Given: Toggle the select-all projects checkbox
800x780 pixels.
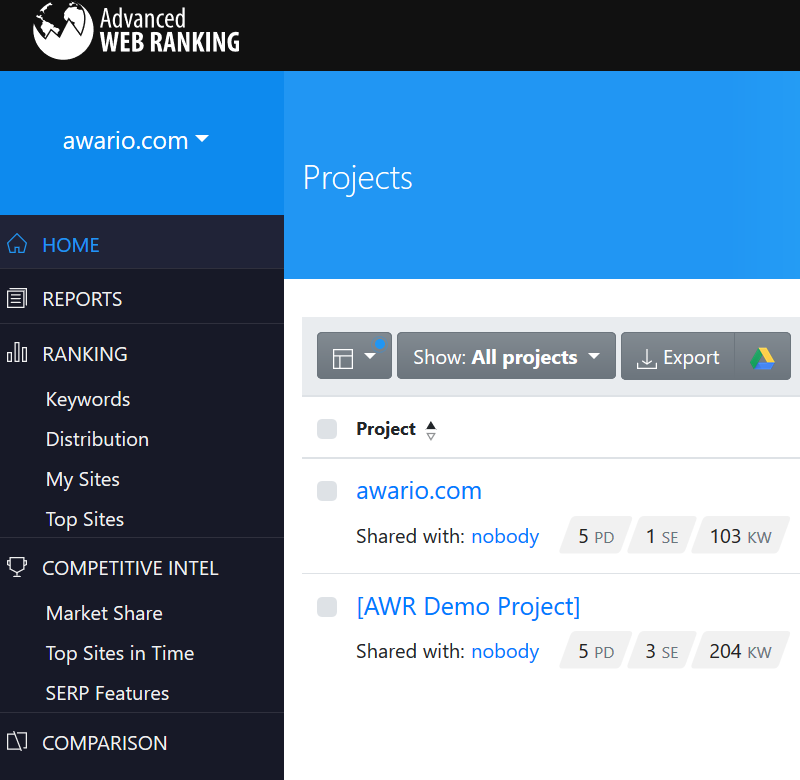Looking at the screenshot, I should click(x=327, y=429).
